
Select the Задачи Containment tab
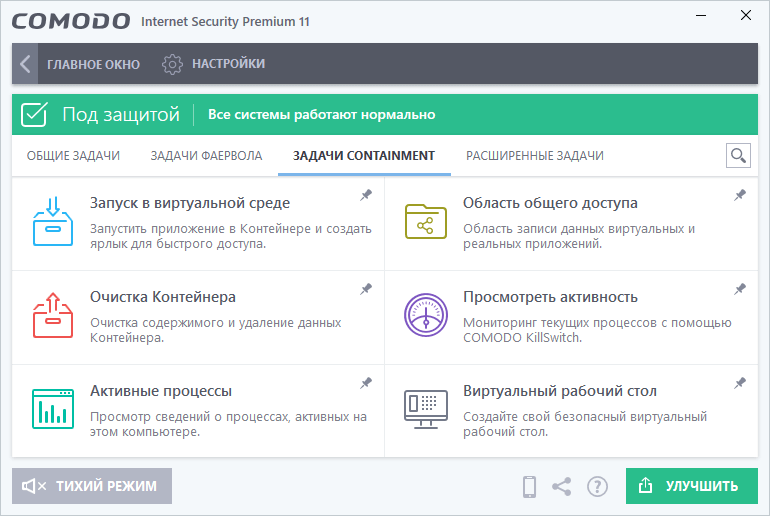[364, 156]
